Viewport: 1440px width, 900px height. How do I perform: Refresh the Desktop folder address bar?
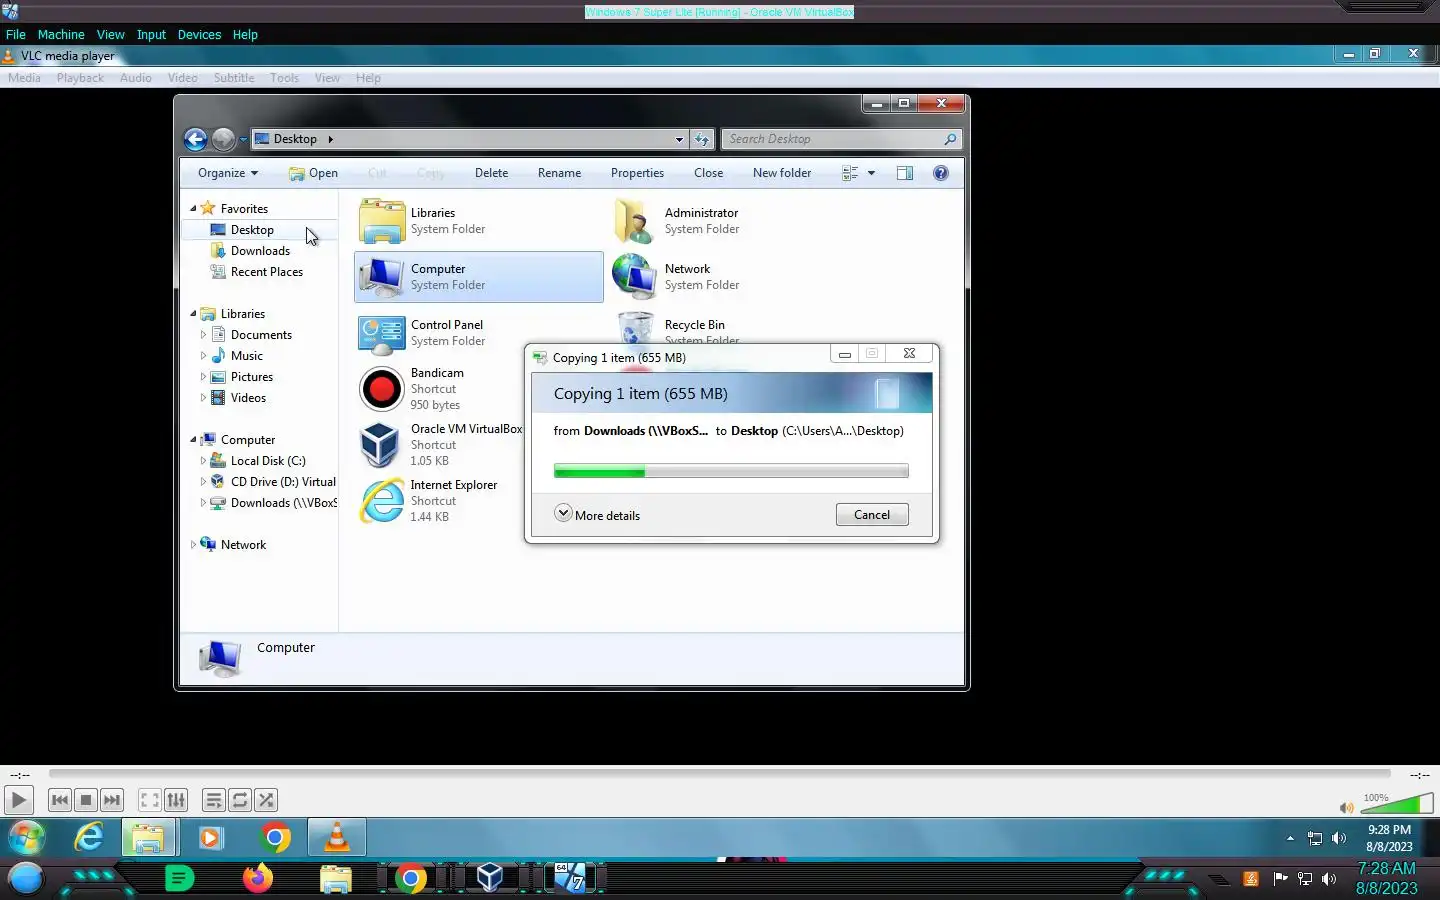pyautogui.click(x=702, y=139)
